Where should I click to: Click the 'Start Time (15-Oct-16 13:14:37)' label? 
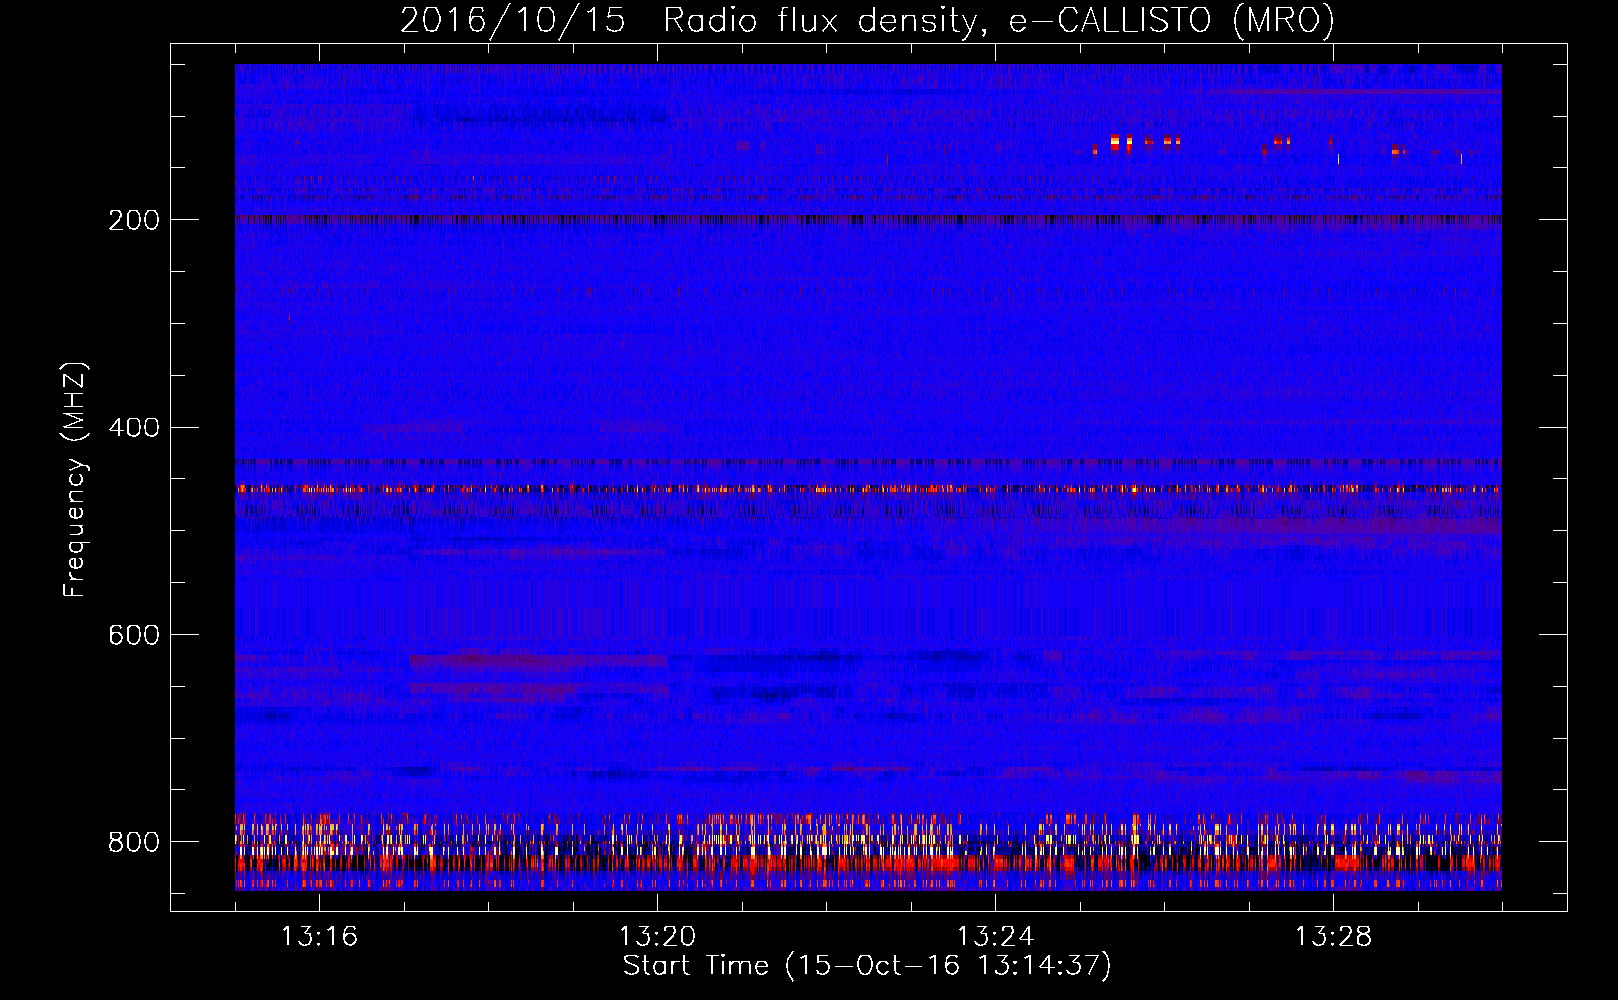coord(867,966)
